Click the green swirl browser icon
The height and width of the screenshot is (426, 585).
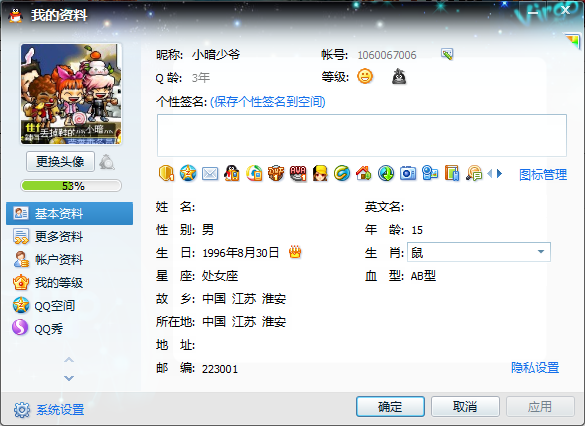tap(342, 173)
